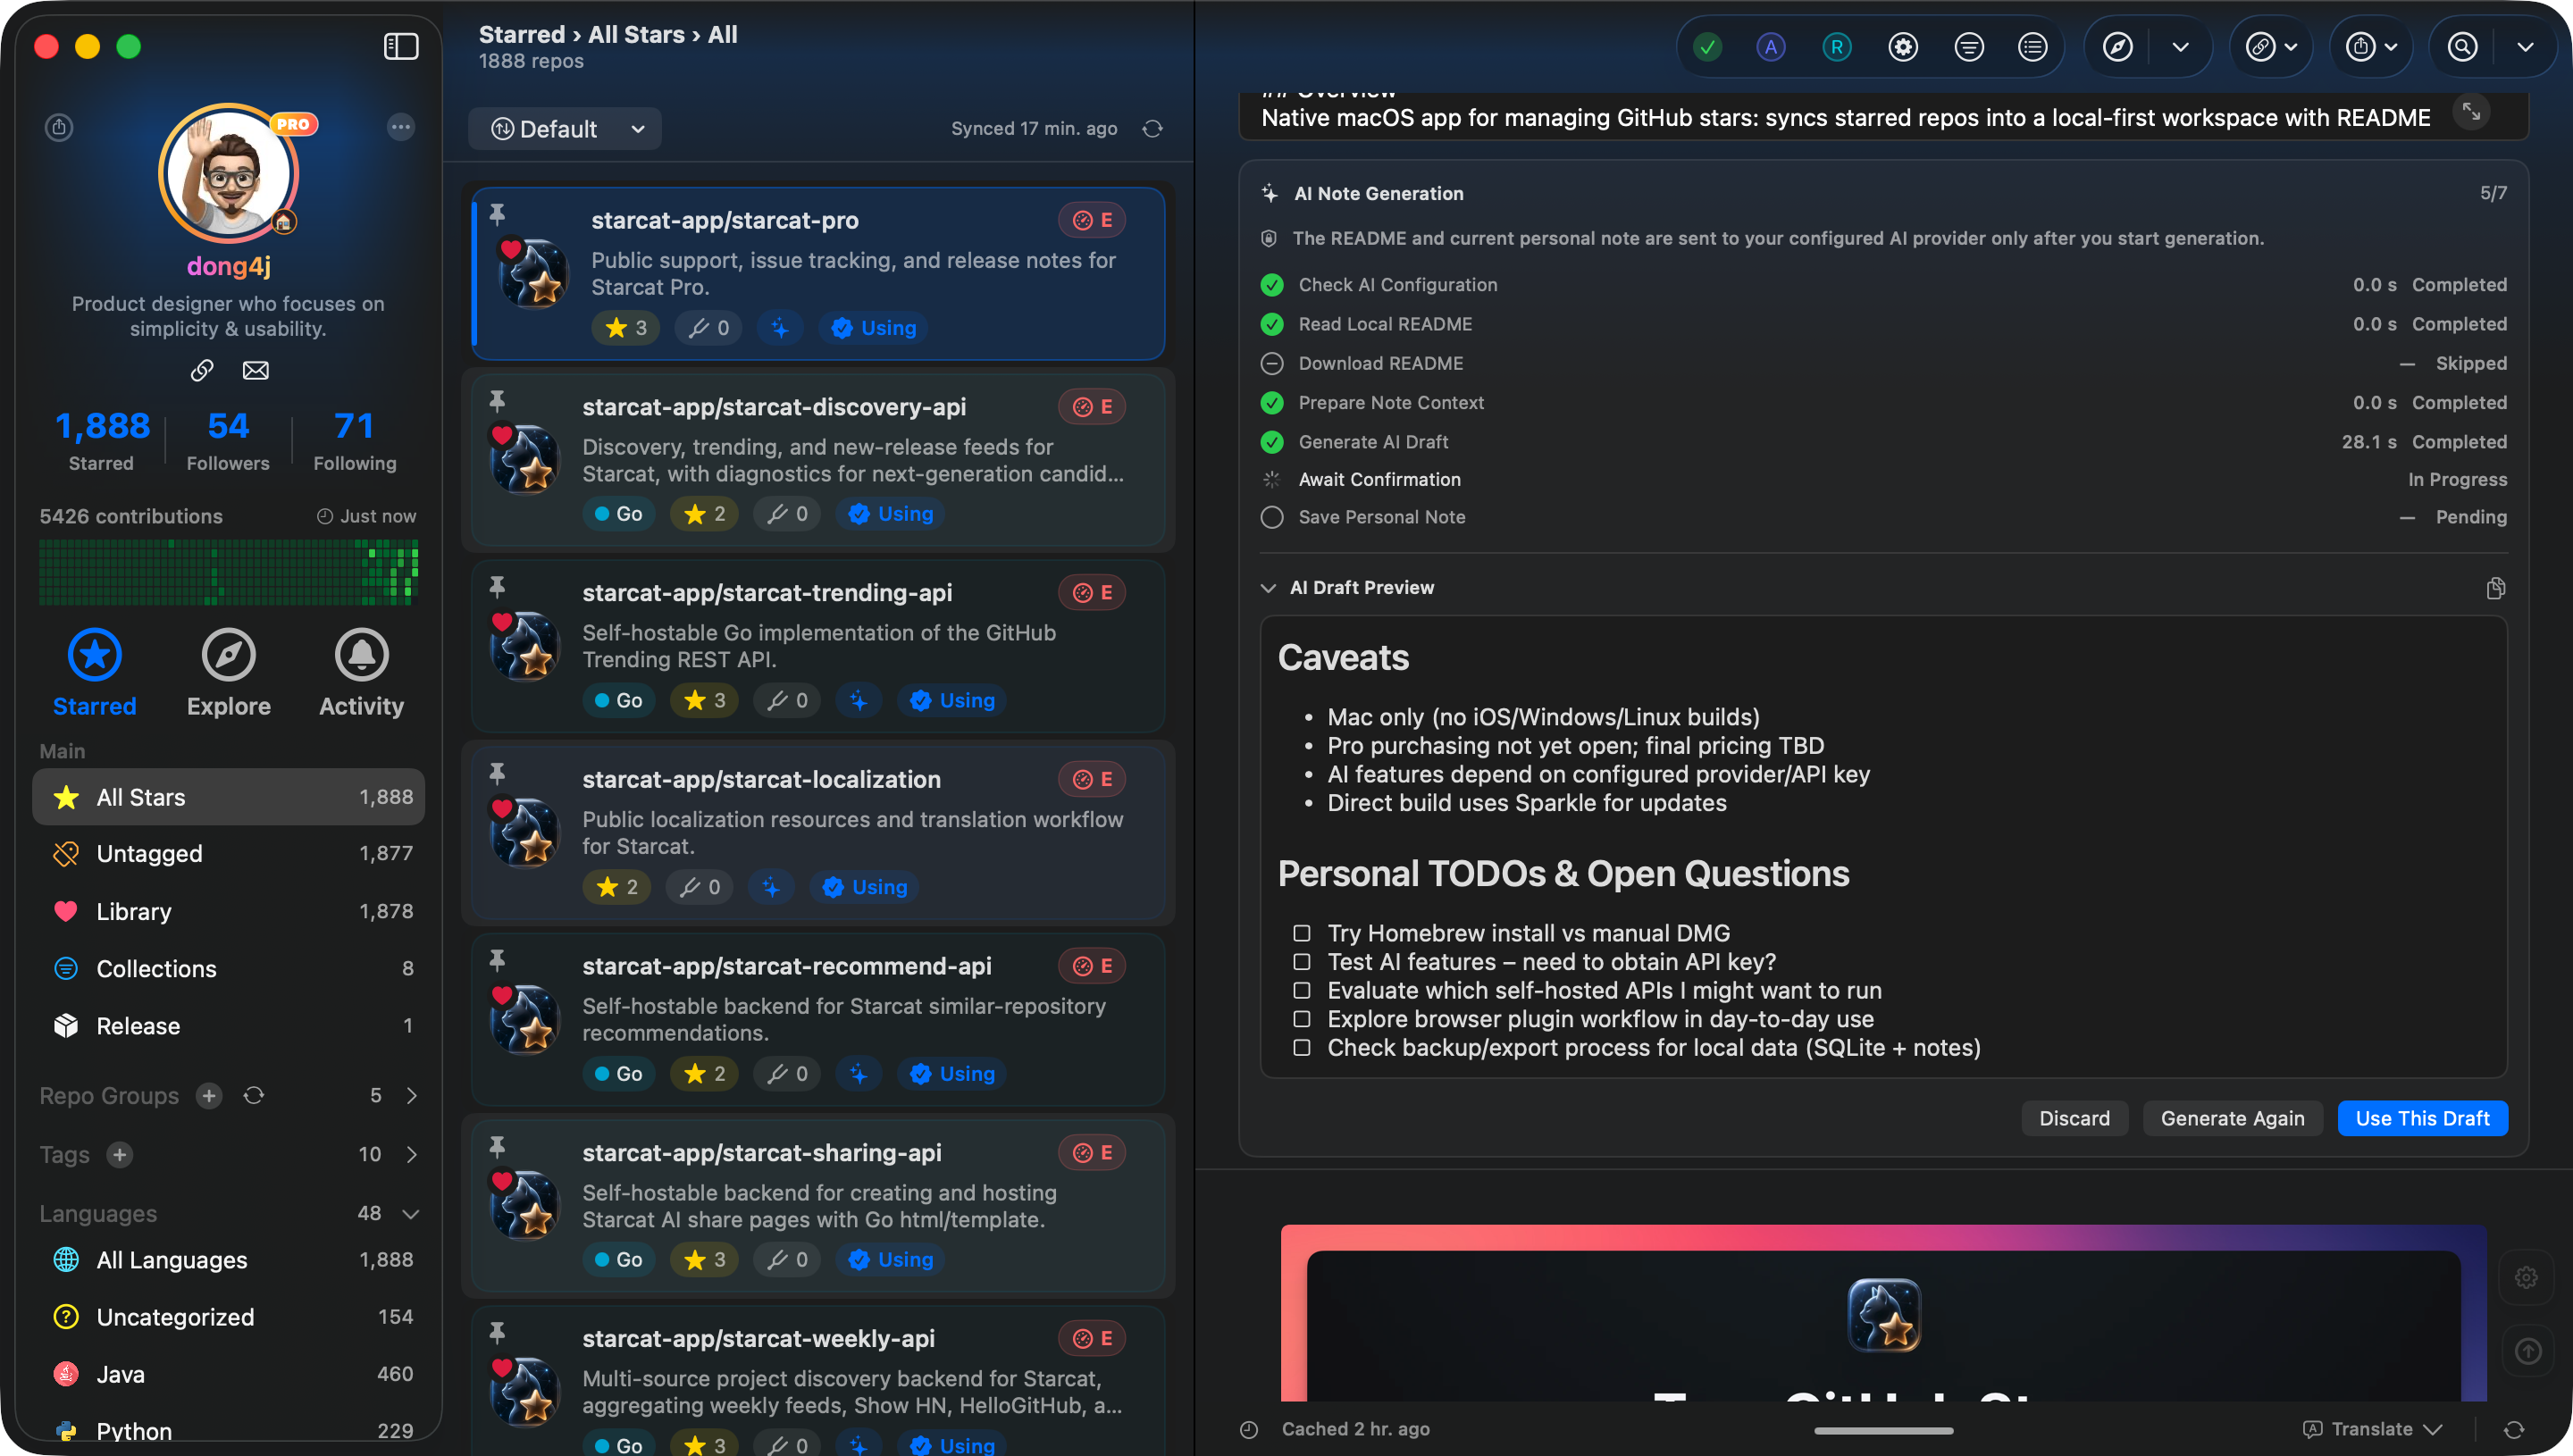Click the pin icon on starcat-pro card
2573x1456 pixels.
coord(497,214)
